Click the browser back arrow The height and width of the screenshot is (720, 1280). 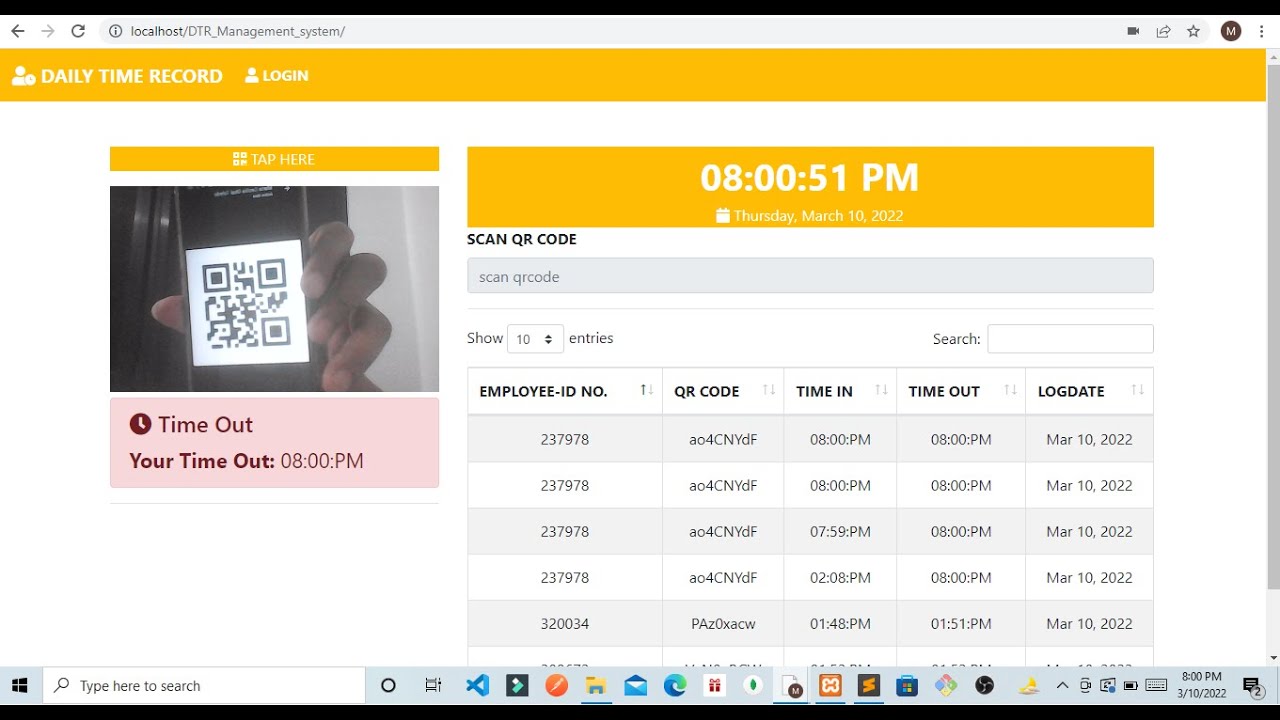pyautogui.click(x=17, y=31)
